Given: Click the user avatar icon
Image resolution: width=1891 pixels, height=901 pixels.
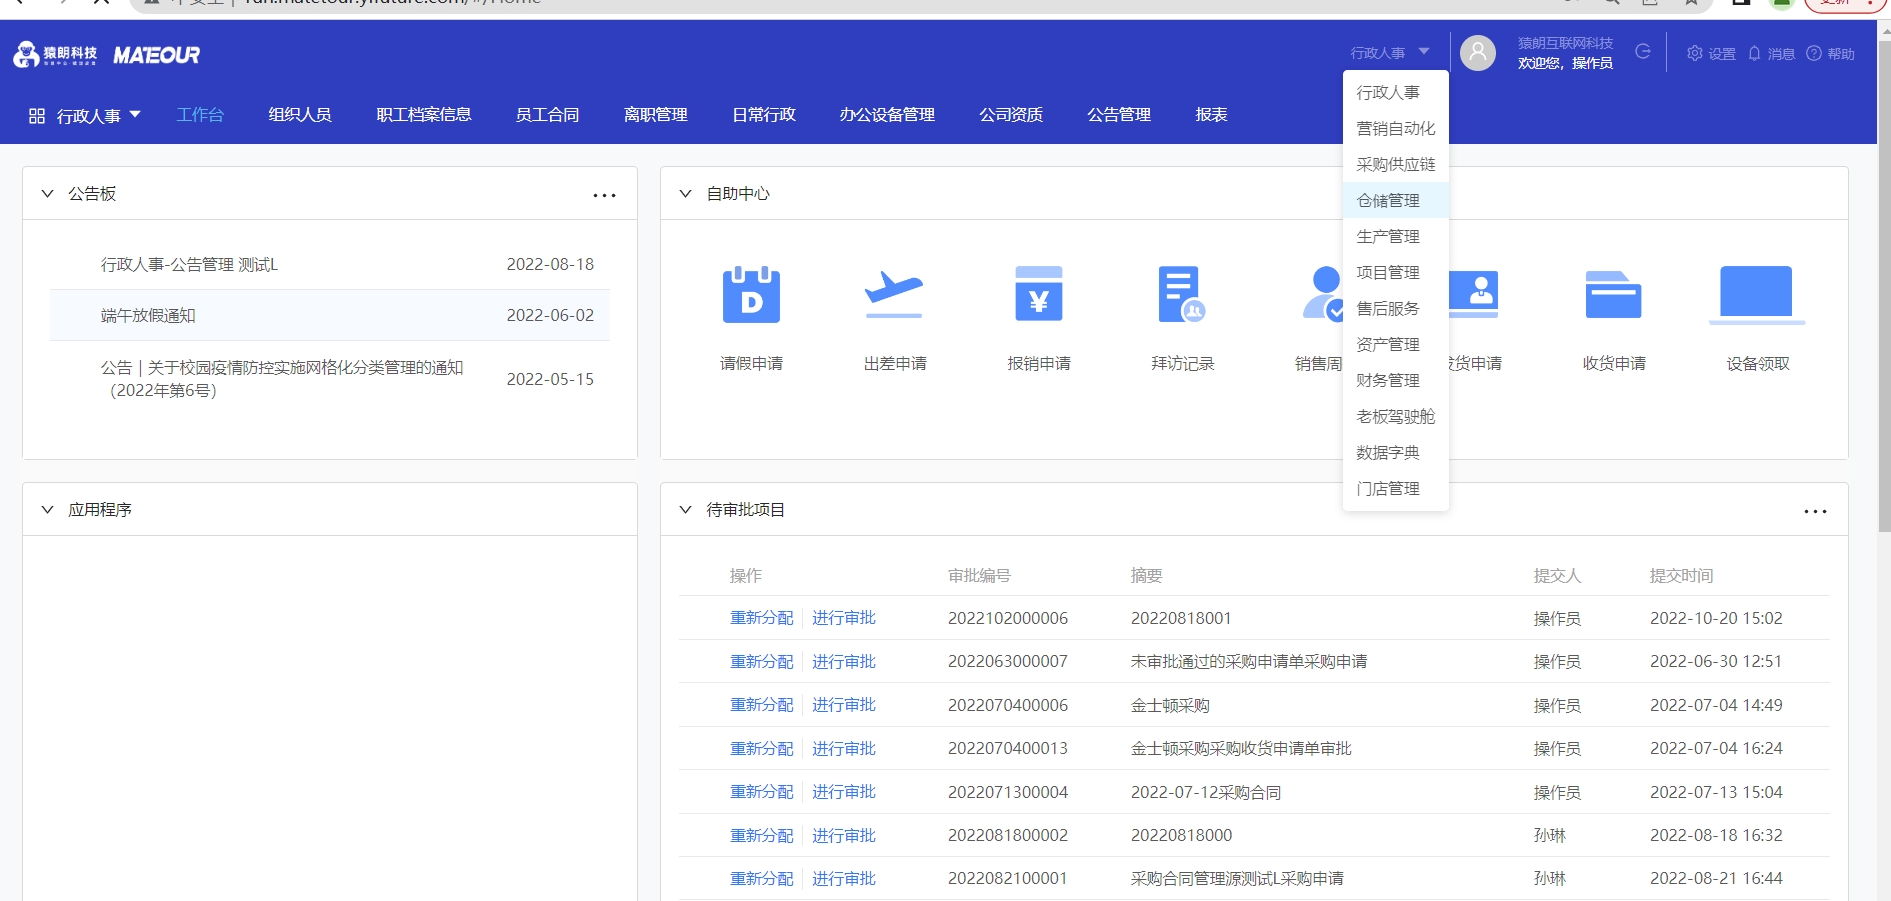Looking at the screenshot, I should click(x=1478, y=53).
